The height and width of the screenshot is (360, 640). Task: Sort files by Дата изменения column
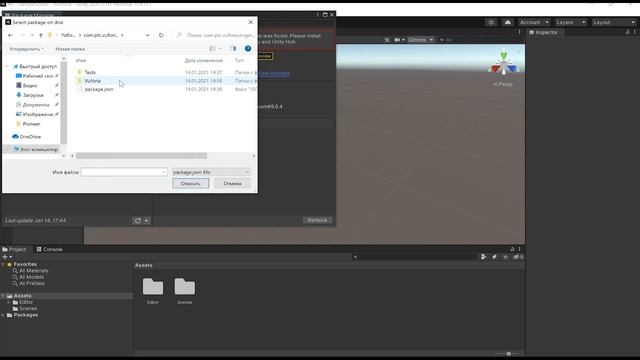[x=204, y=60]
